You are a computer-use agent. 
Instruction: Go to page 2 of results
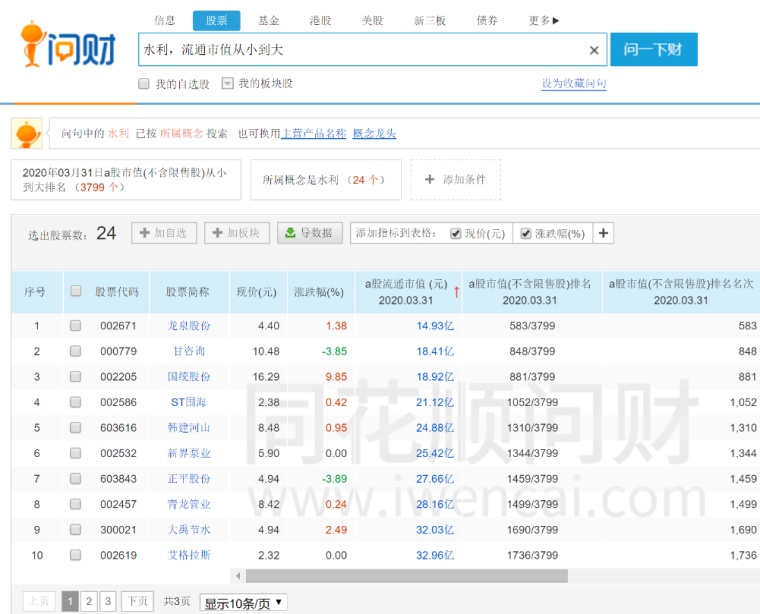[x=89, y=601]
